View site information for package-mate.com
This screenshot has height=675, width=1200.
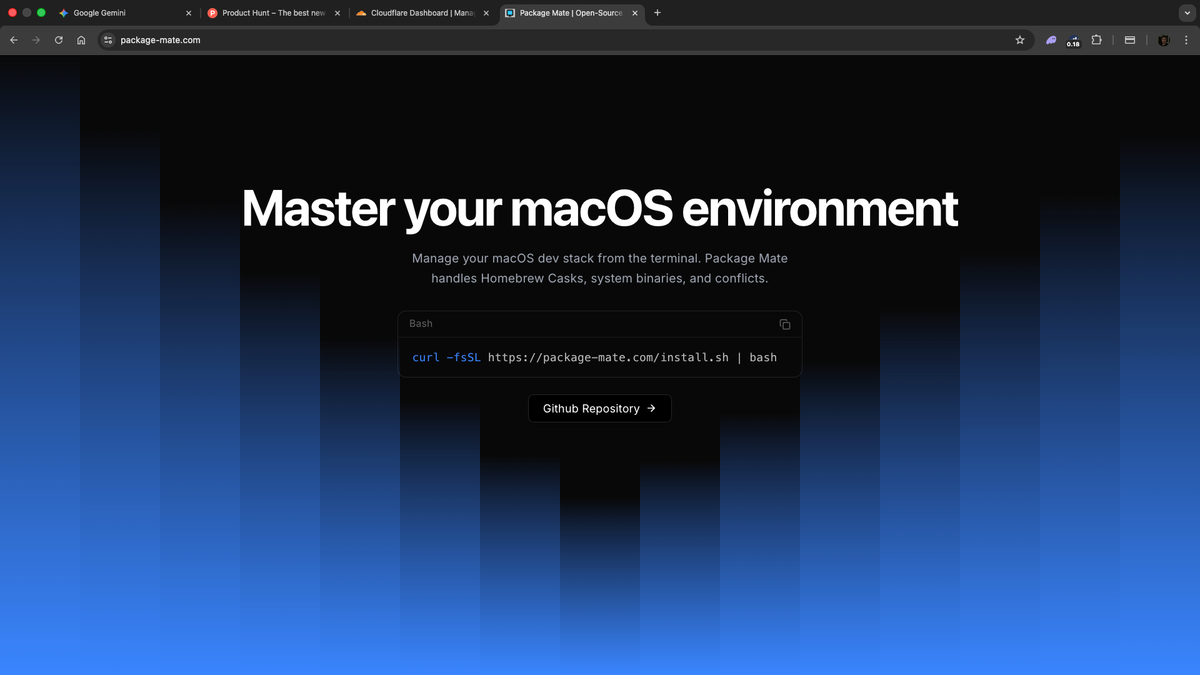[109, 40]
